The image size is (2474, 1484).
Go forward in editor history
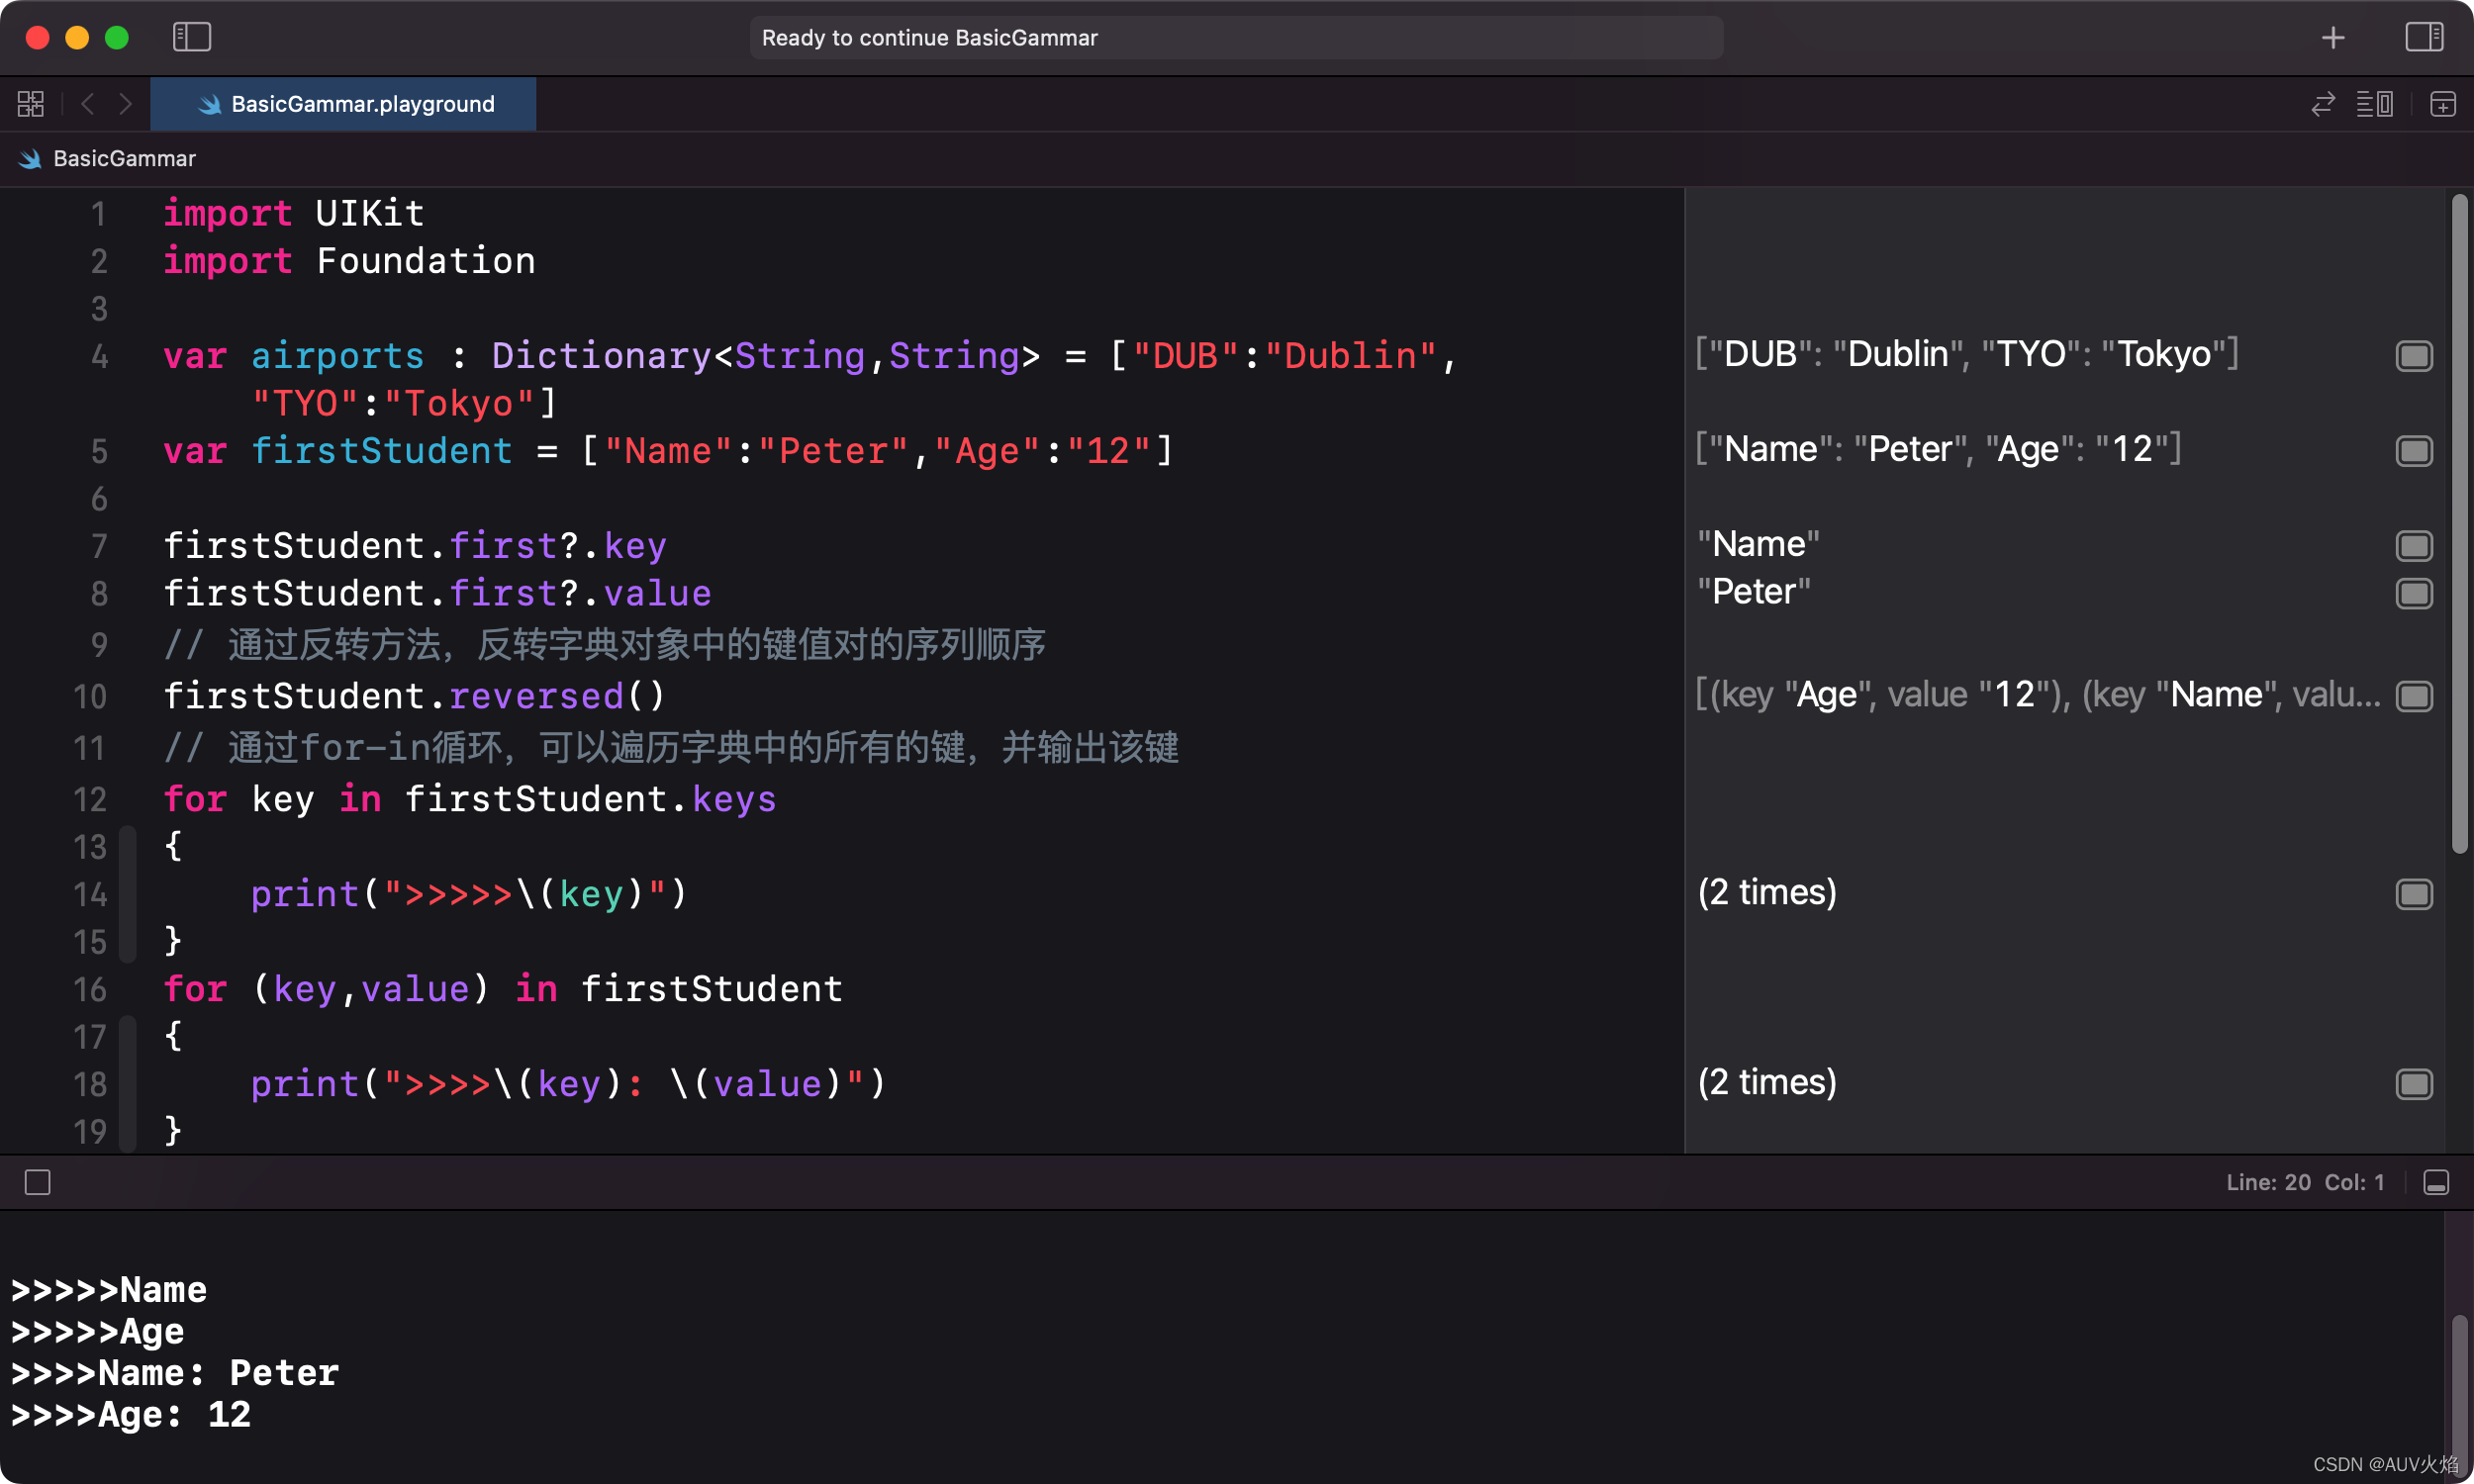(125, 104)
